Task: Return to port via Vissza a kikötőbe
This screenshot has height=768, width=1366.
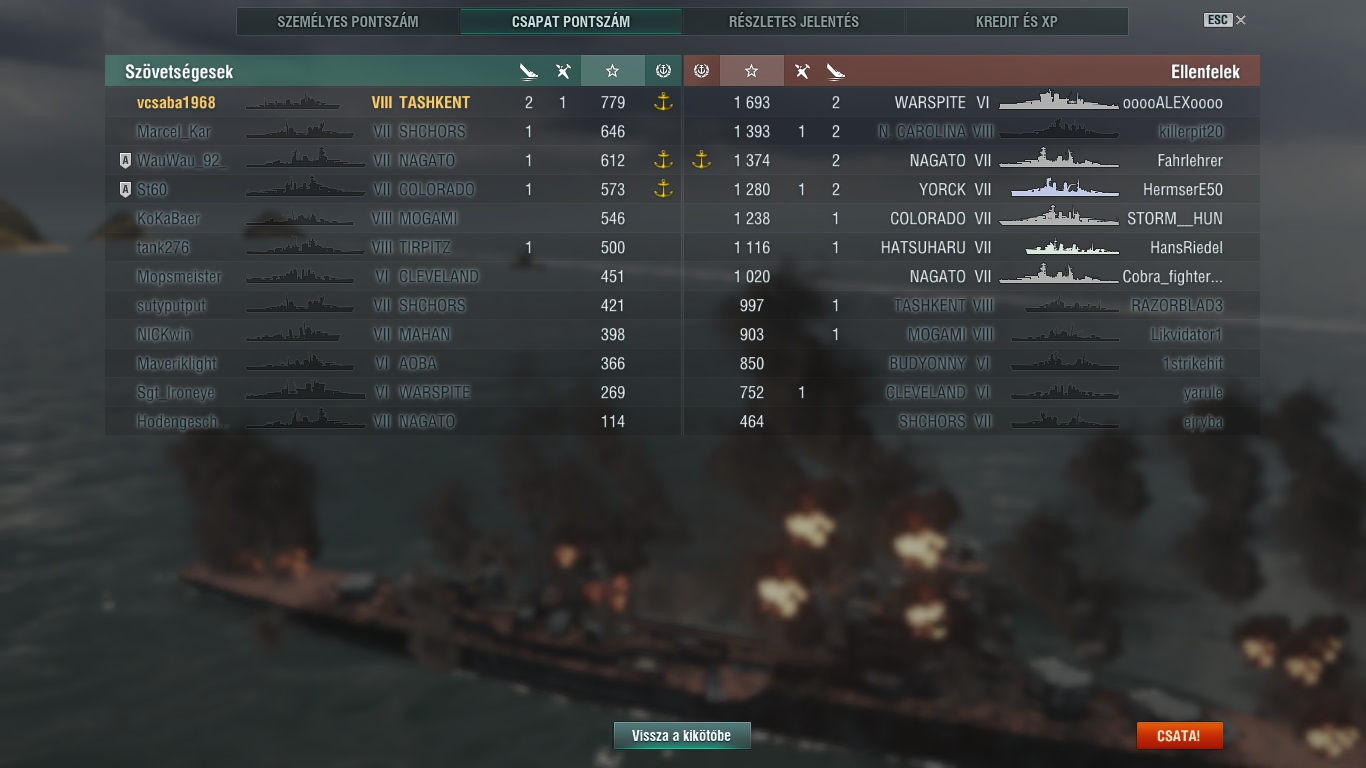Action: pos(682,736)
